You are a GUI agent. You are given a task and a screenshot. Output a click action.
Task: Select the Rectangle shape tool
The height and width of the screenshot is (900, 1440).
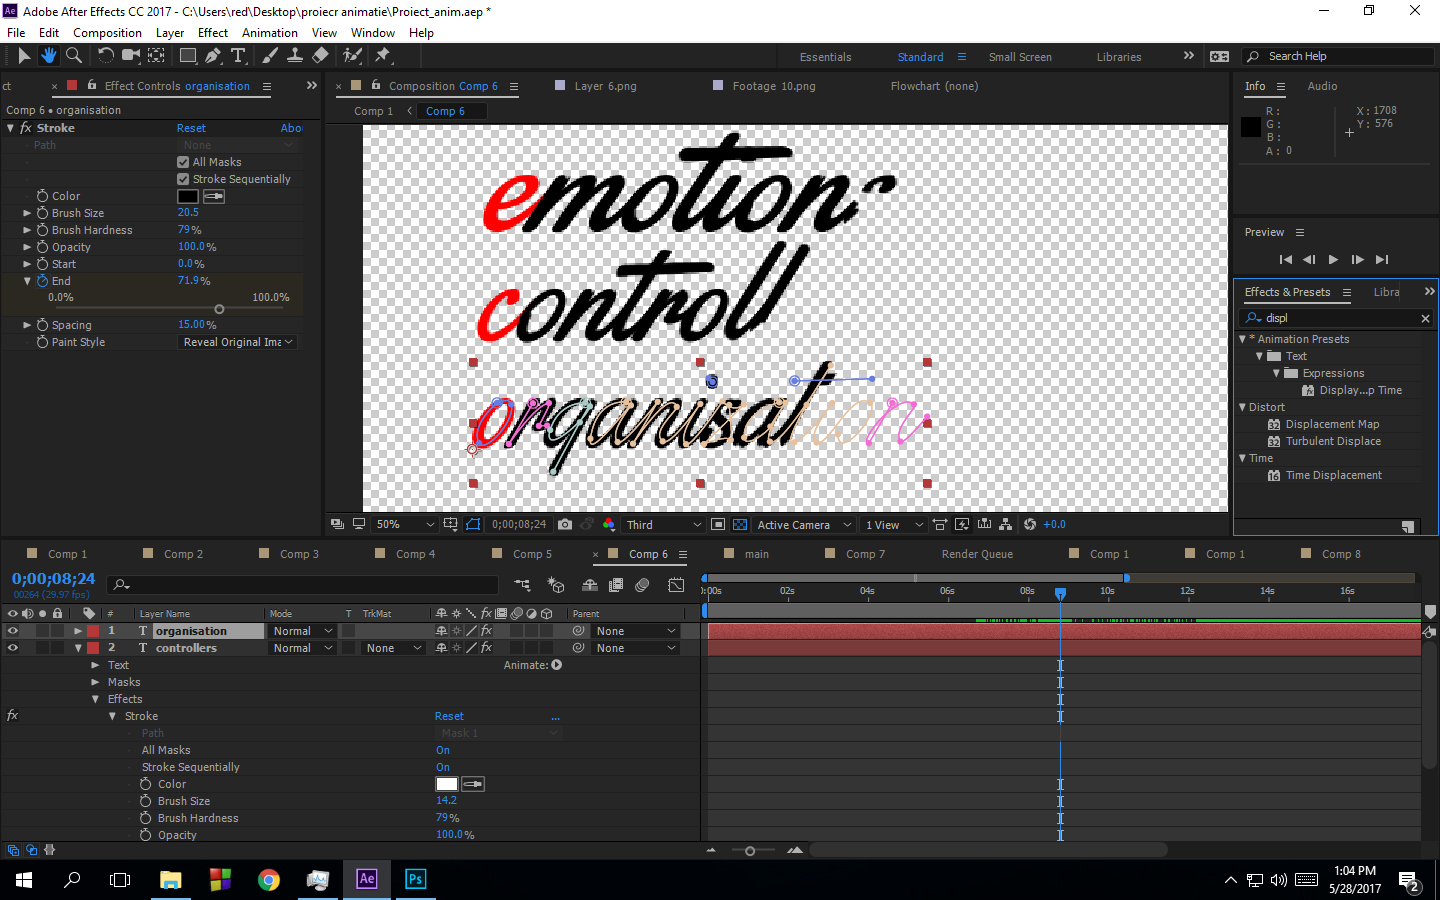point(187,56)
